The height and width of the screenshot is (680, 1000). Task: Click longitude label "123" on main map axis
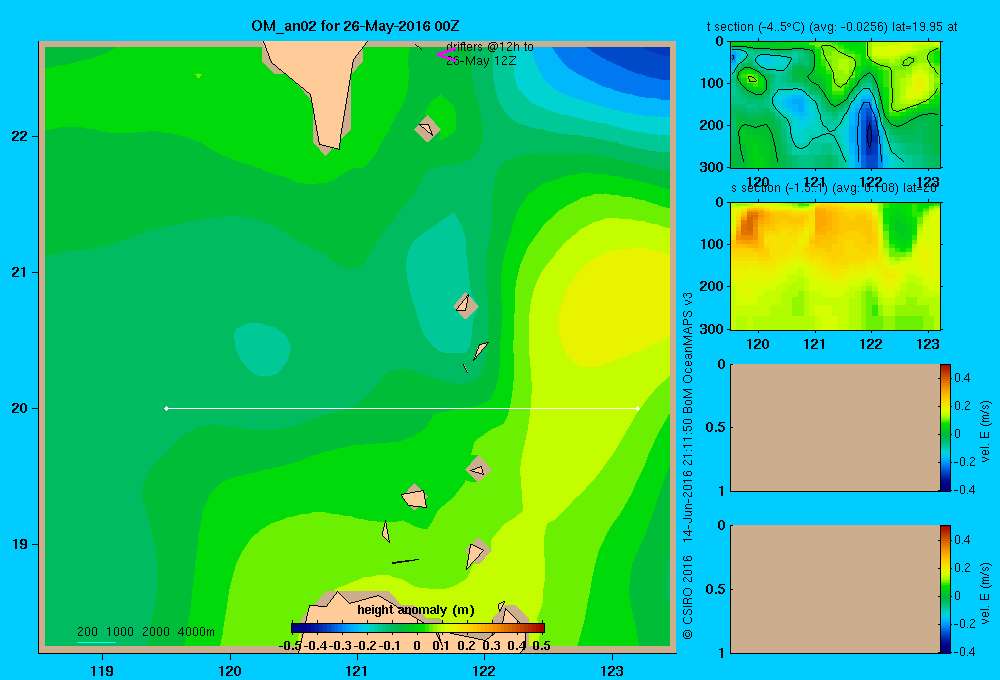click(x=612, y=671)
